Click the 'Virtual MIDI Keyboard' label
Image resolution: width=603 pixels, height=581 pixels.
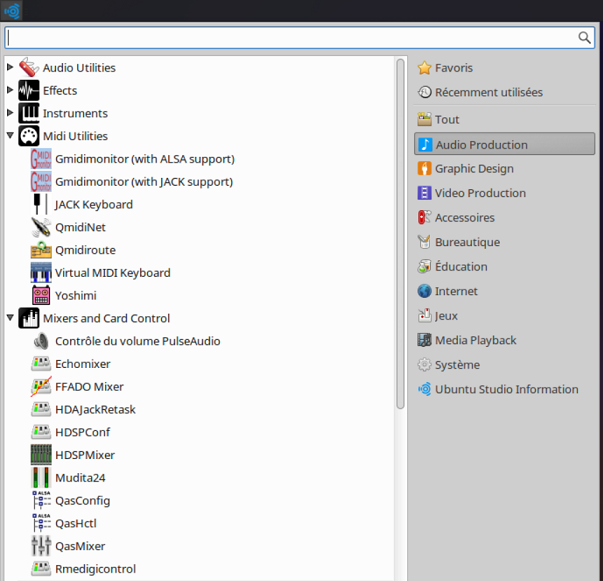pyautogui.click(x=113, y=273)
